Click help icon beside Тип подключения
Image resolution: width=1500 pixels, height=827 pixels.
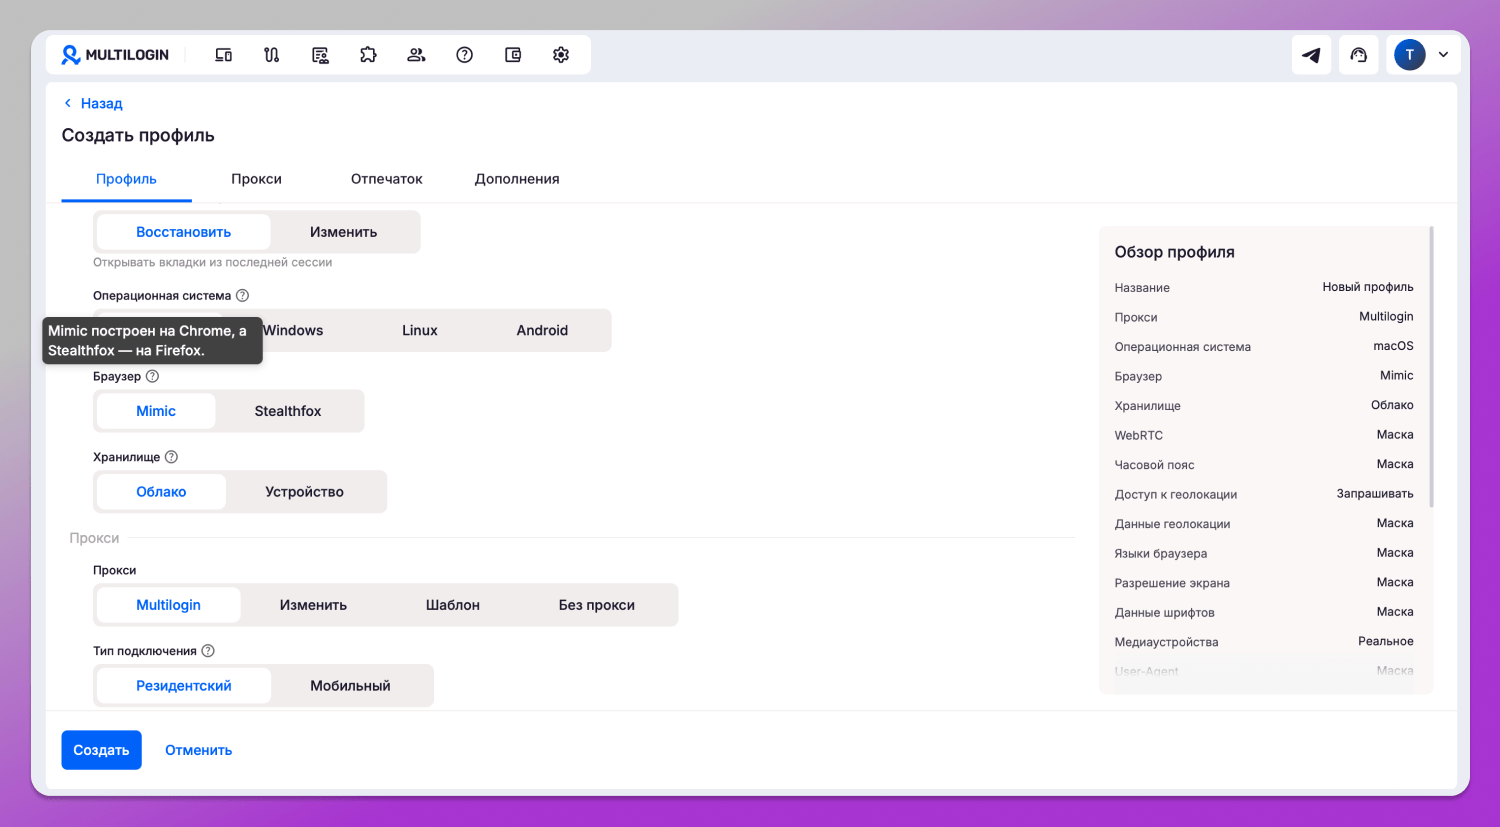pos(208,651)
